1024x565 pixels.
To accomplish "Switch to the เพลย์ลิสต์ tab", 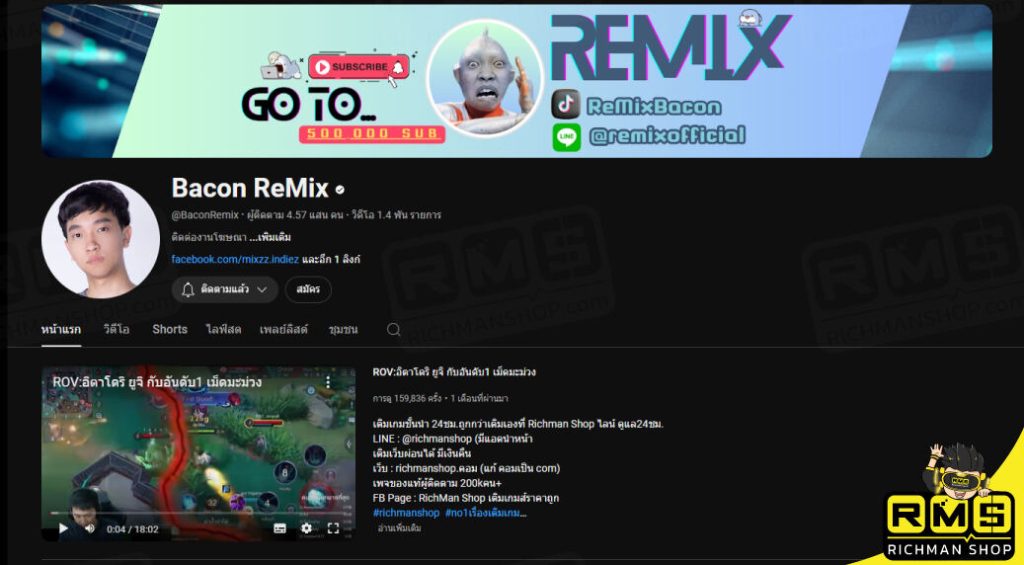I will [x=284, y=329].
